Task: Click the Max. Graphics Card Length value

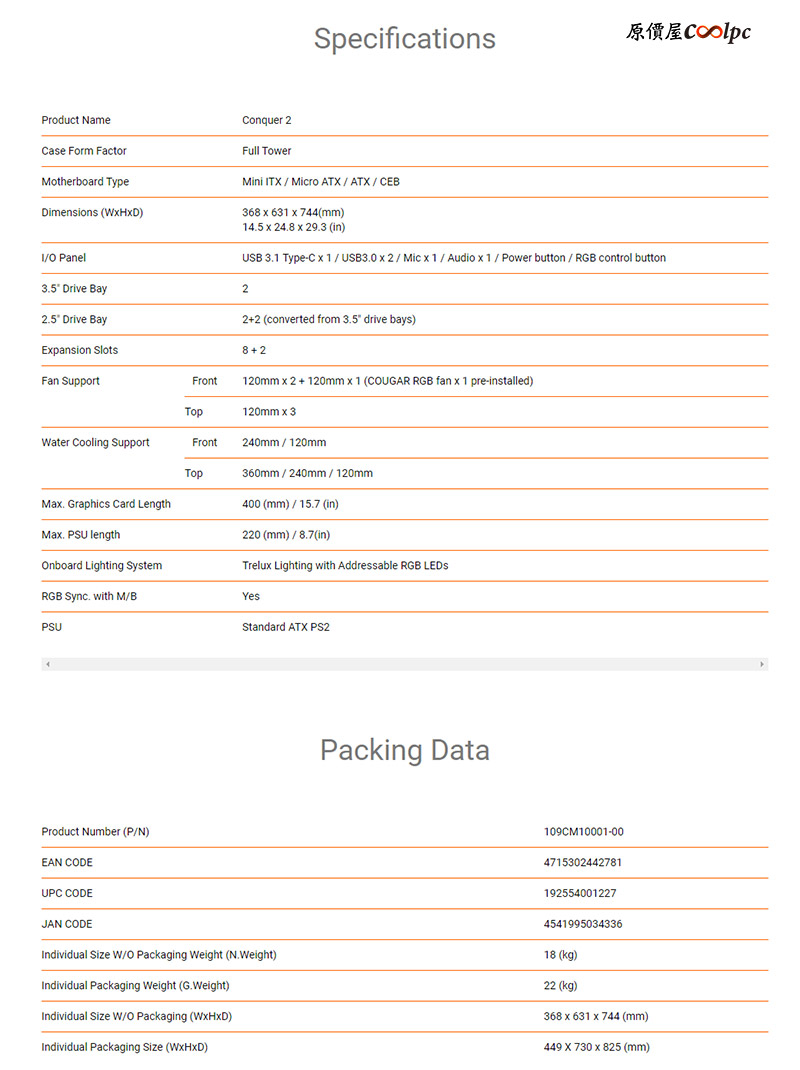Action: tap(290, 504)
